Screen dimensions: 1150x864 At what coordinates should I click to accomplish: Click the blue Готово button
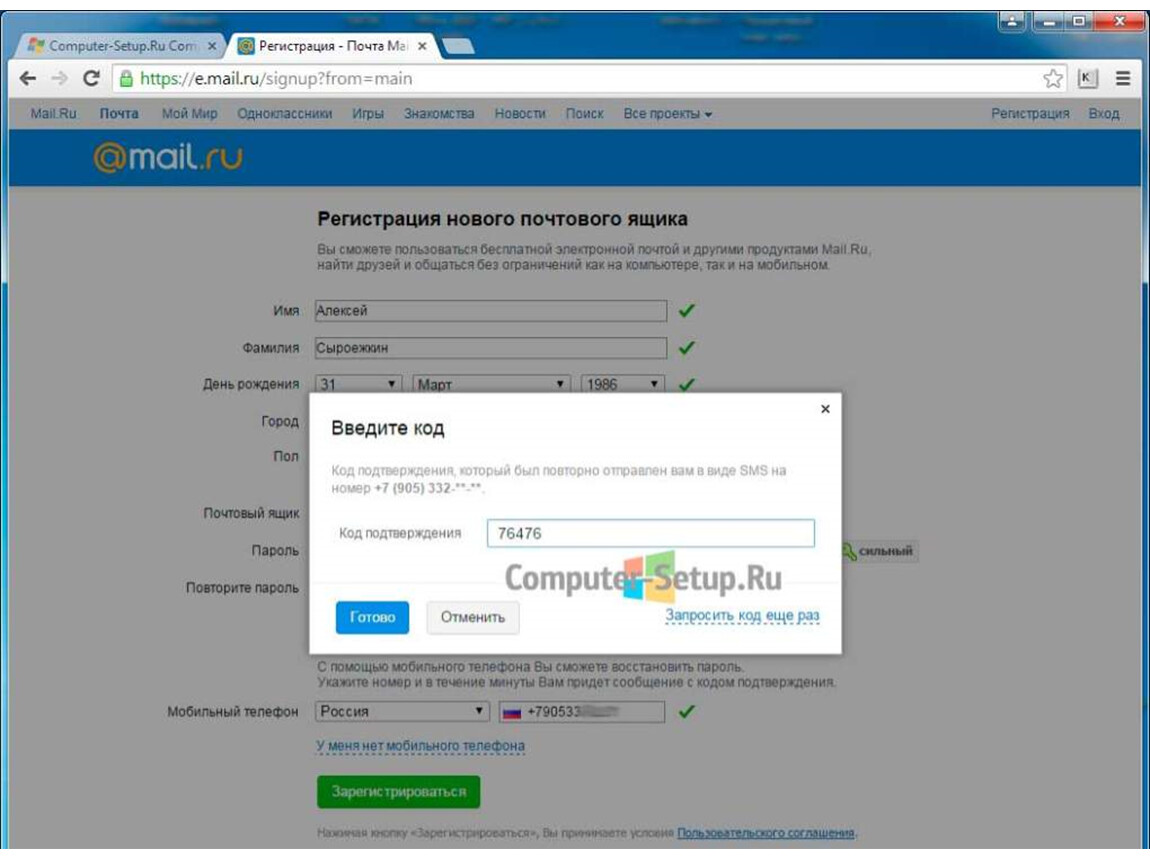(372, 618)
